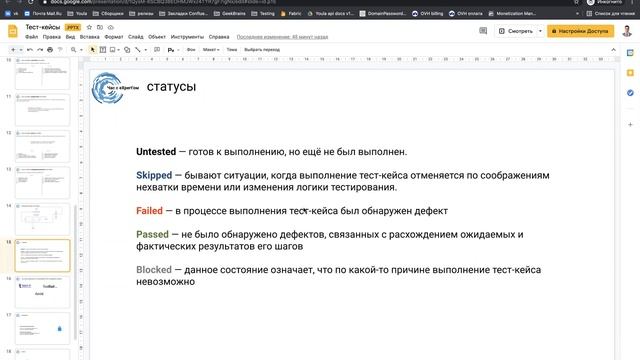The image size is (640, 360).
Task: Select slide 16 thumbnail
Action: click(x=42, y=292)
